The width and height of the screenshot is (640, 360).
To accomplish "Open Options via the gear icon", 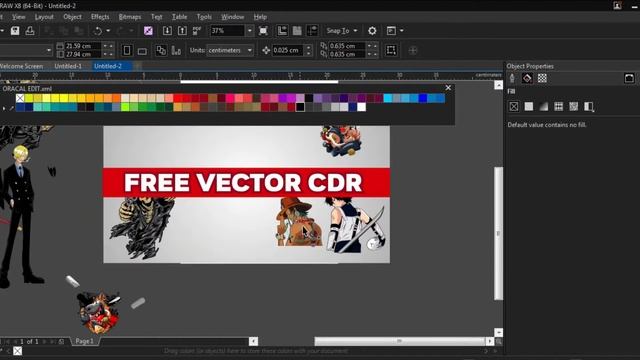I will [x=372, y=31].
